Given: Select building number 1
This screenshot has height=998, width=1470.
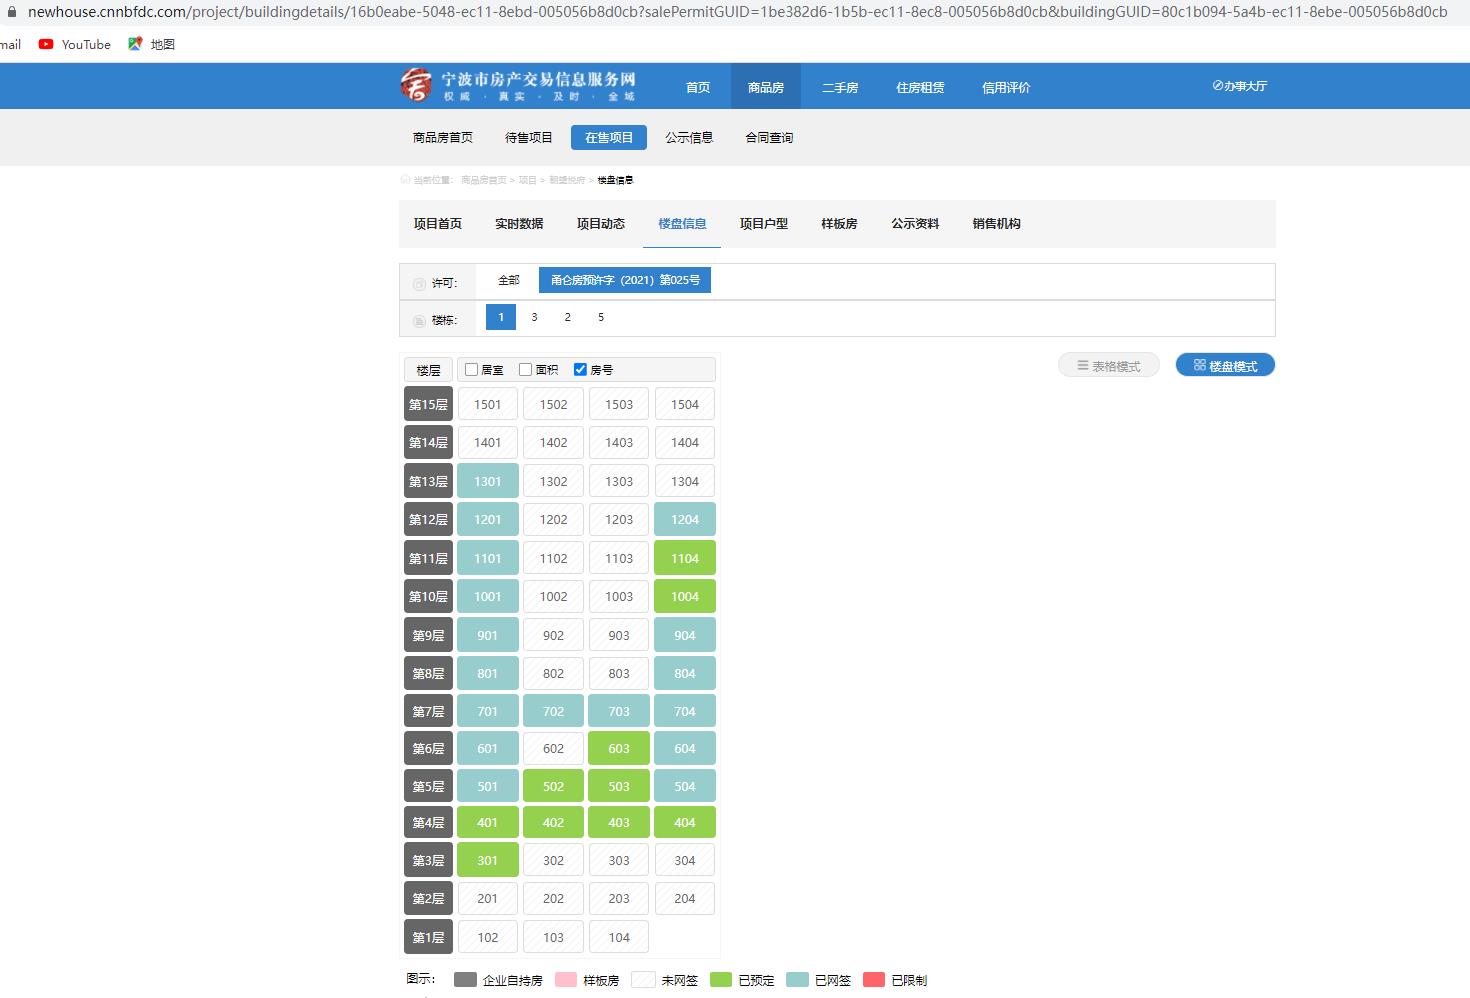Looking at the screenshot, I should [501, 317].
